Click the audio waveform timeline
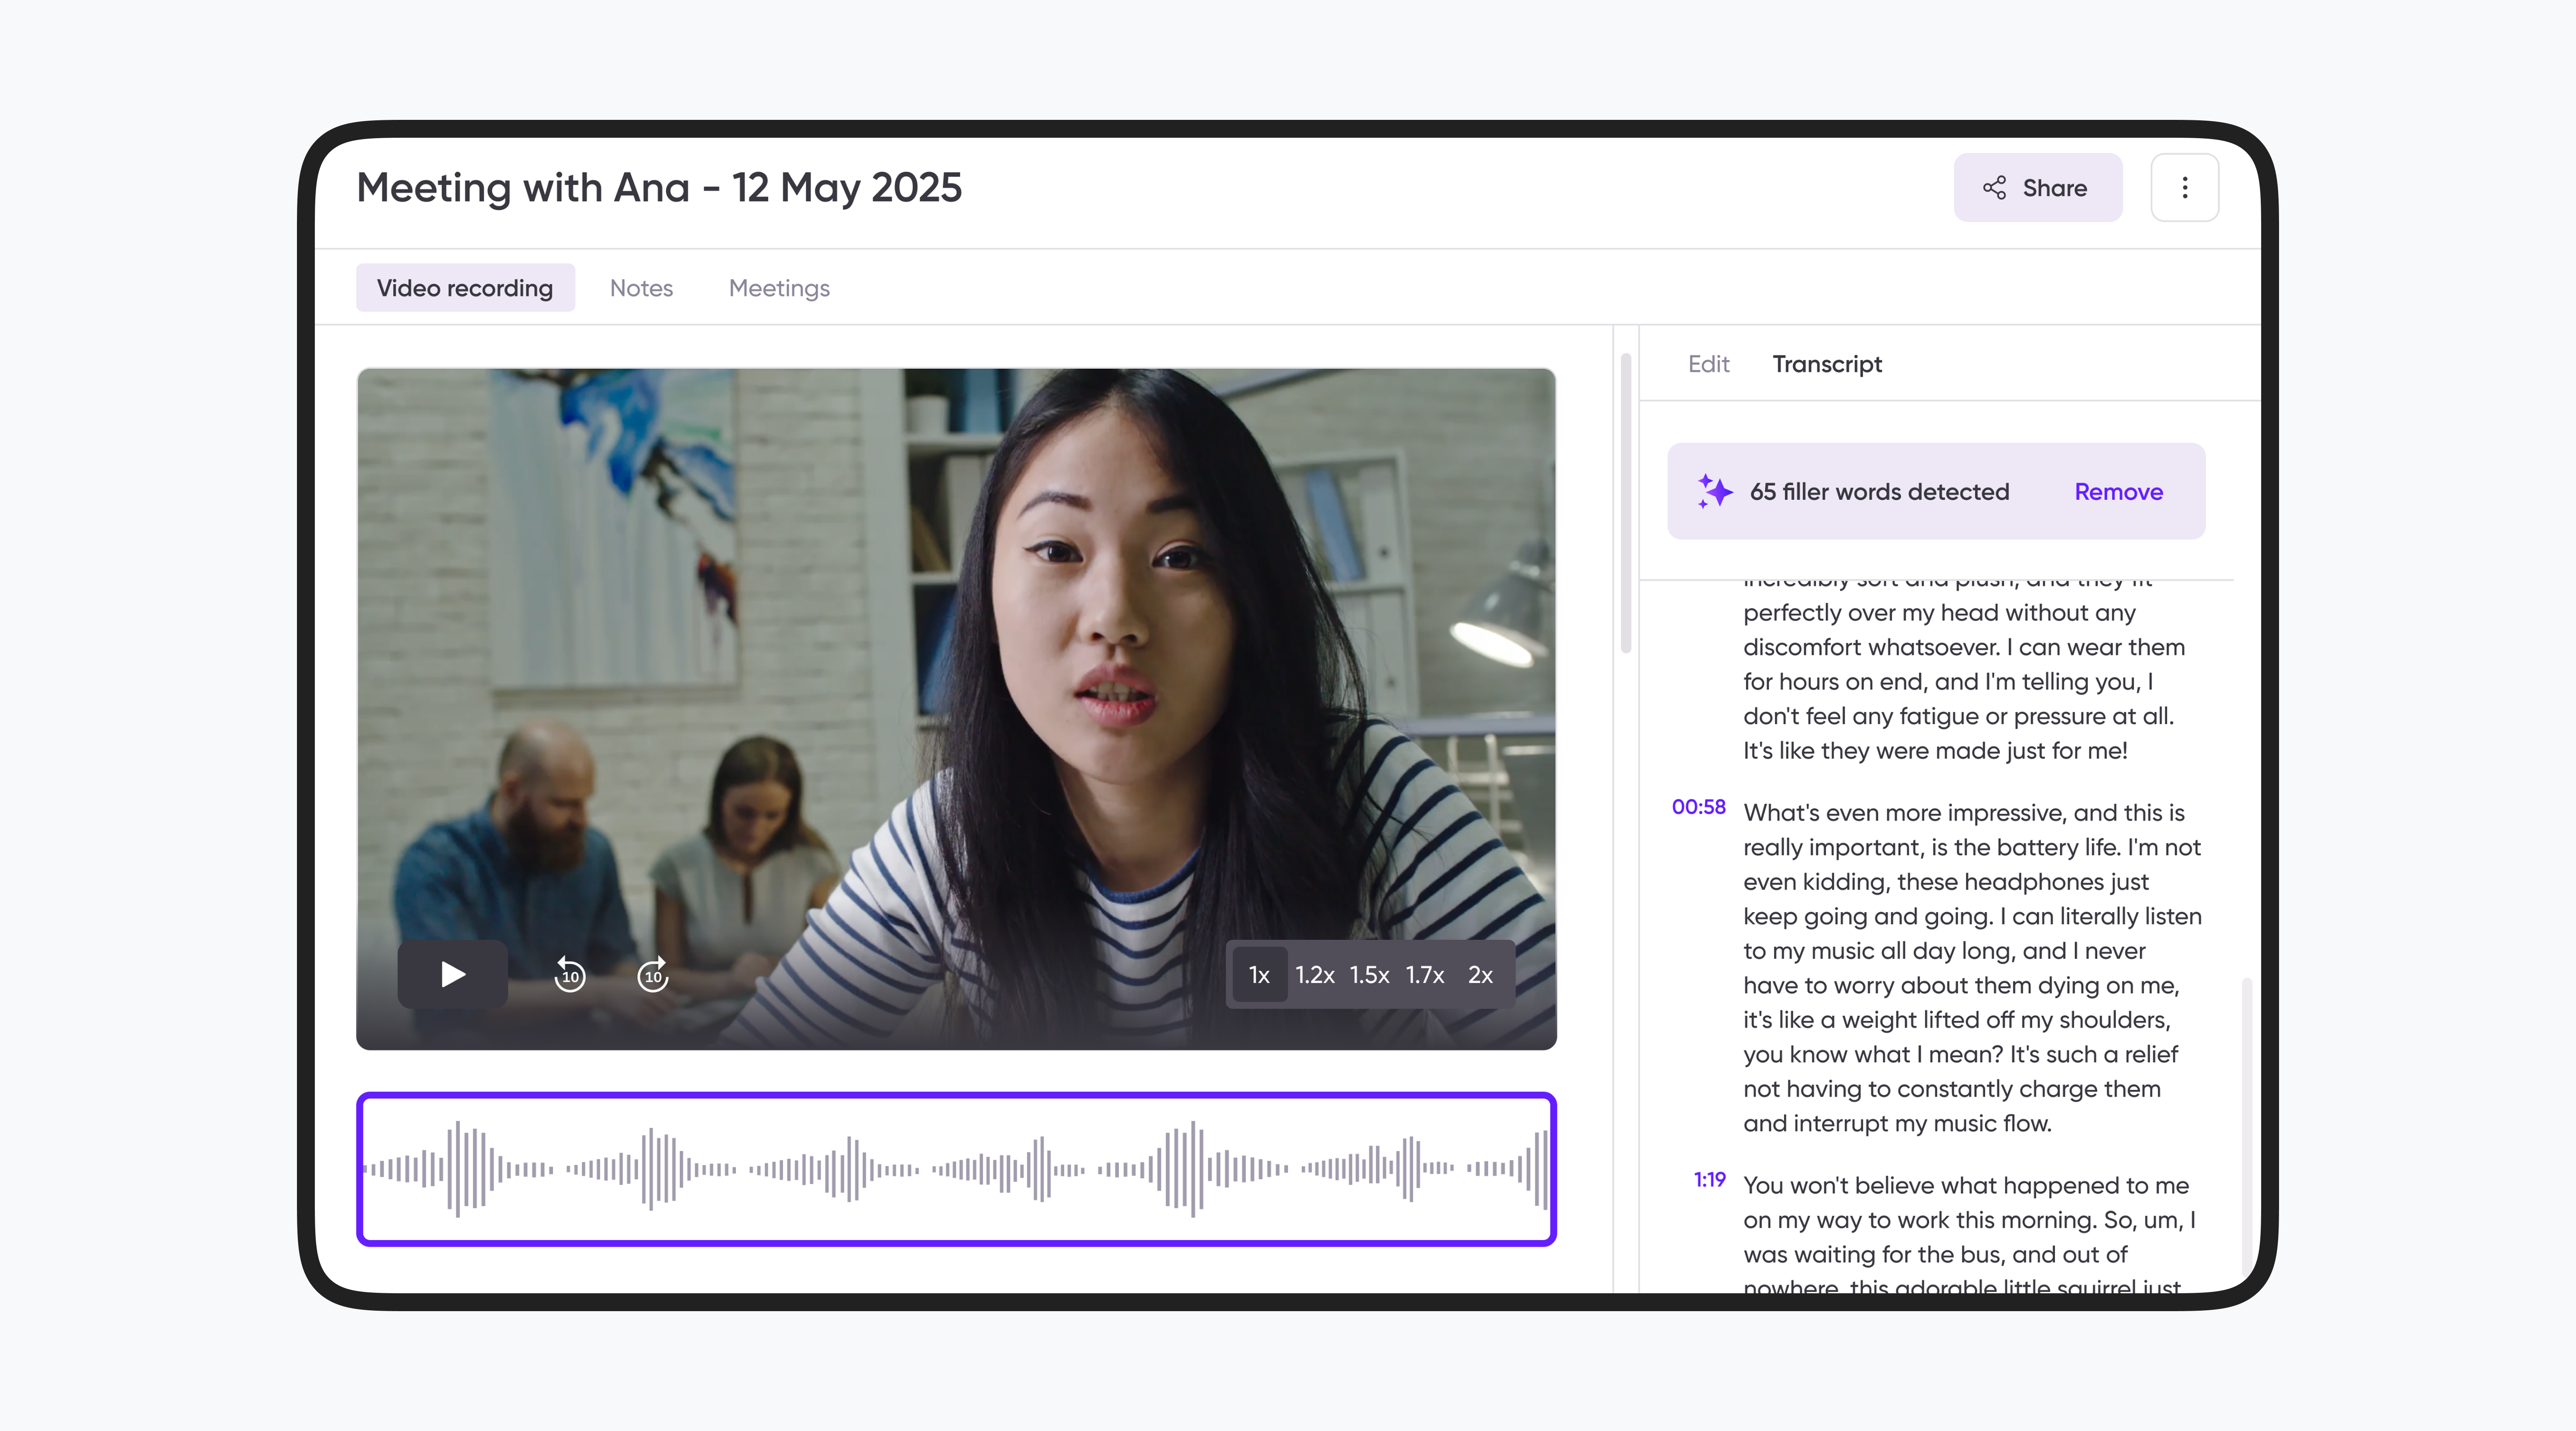Viewport: 2576px width, 1431px height. coord(956,1168)
